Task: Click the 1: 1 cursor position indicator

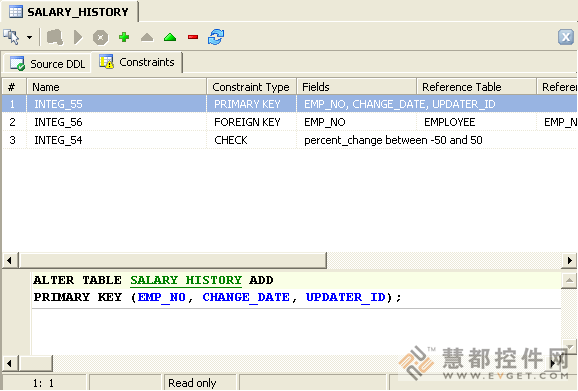Action: point(44,383)
